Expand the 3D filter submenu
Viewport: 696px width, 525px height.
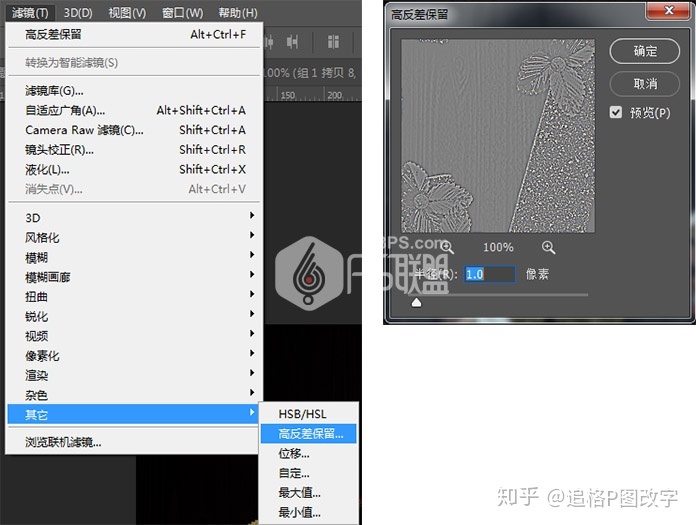(134, 218)
